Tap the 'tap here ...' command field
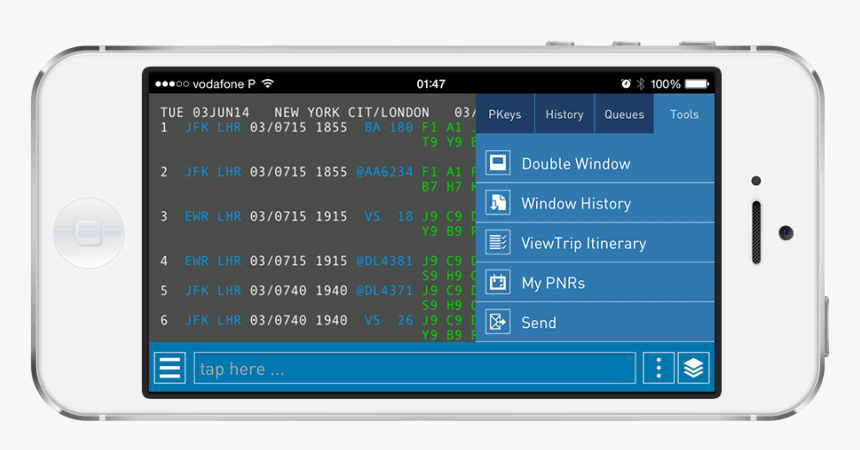 [x=415, y=368]
